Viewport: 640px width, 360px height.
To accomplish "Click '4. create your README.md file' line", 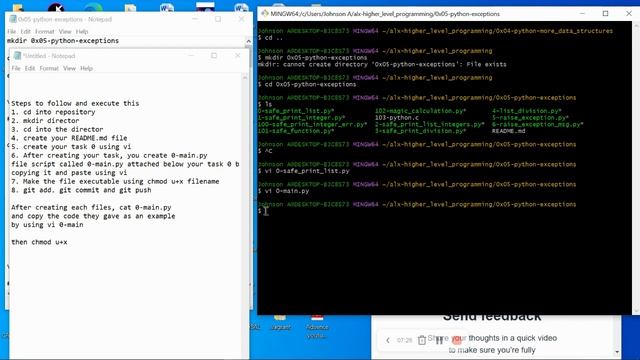I will (69, 138).
